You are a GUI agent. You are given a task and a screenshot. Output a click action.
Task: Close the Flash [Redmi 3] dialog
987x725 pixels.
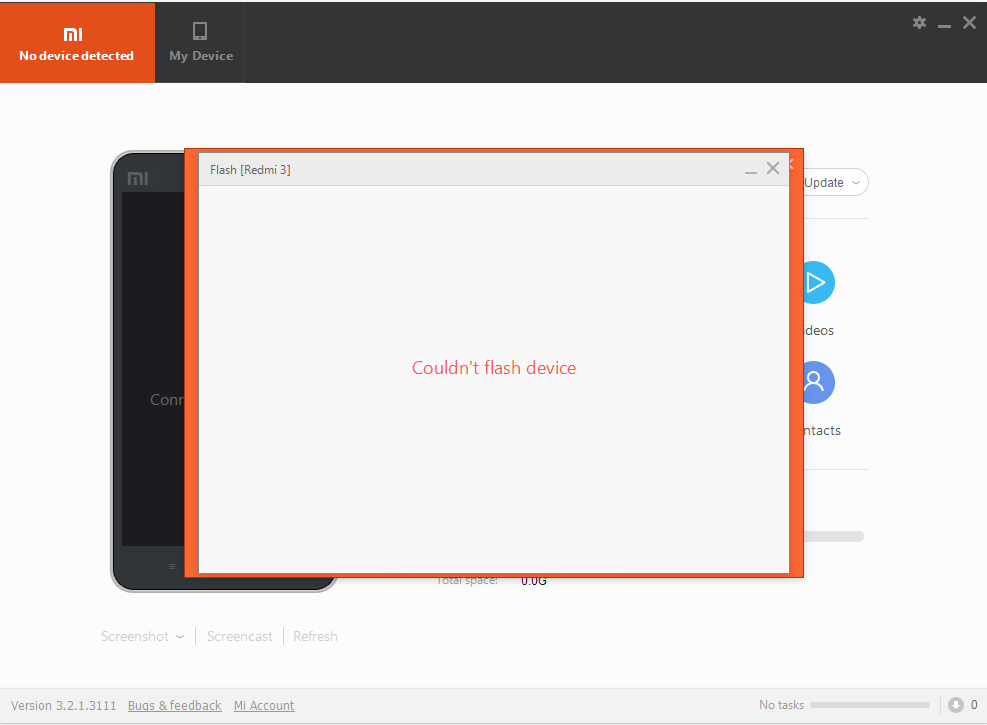pos(773,168)
